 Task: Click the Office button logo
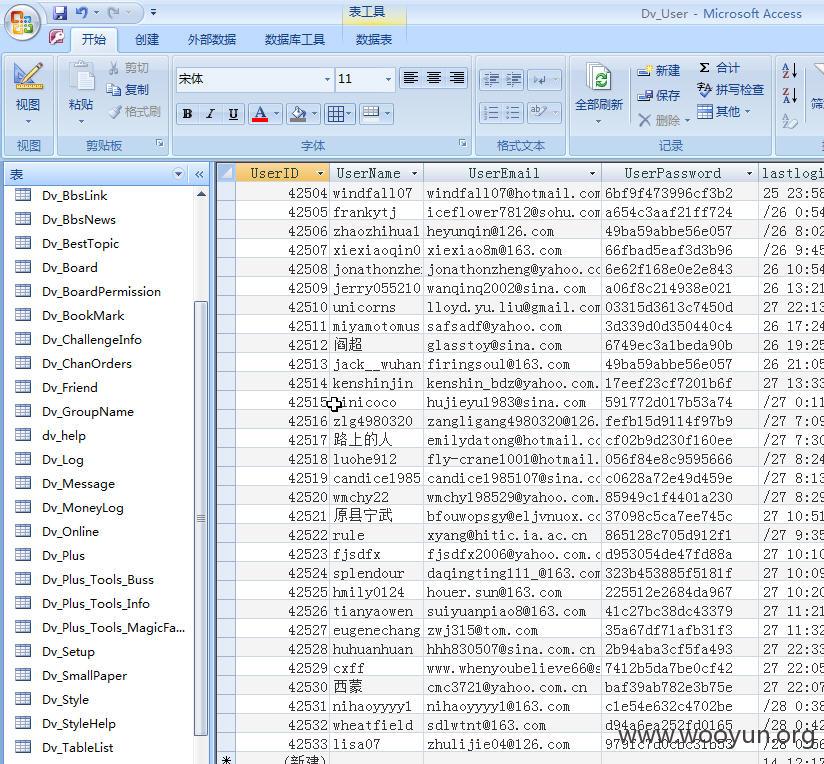pos(22,23)
